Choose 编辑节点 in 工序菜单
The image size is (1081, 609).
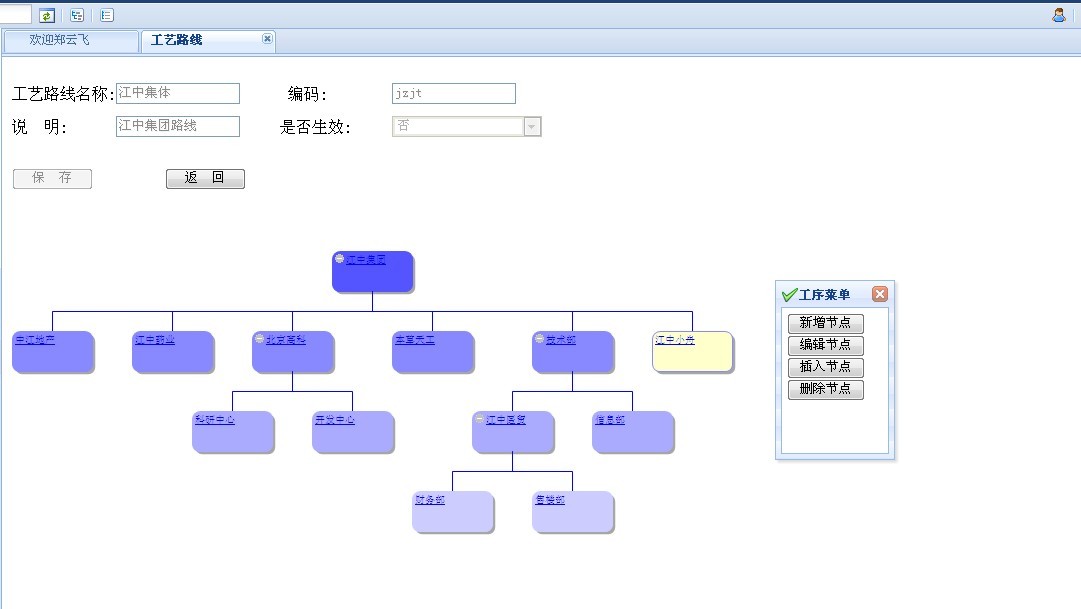click(x=826, y=345)
